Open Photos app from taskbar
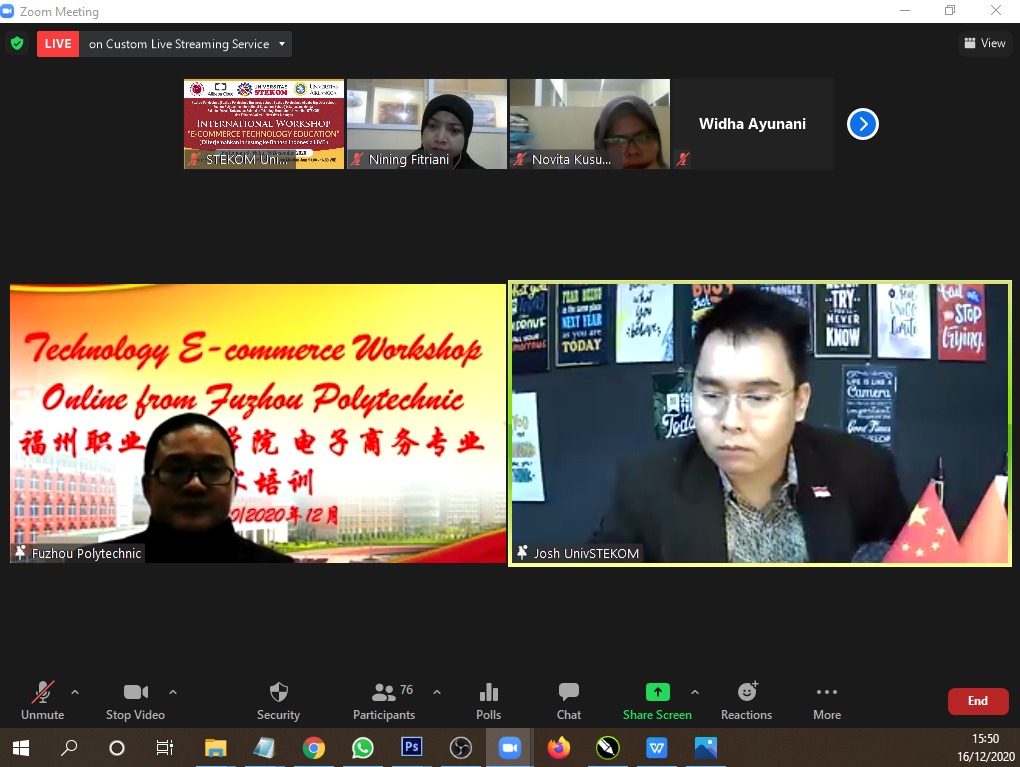The width and height of the screenshot is (1020, 767). point(706,748)
